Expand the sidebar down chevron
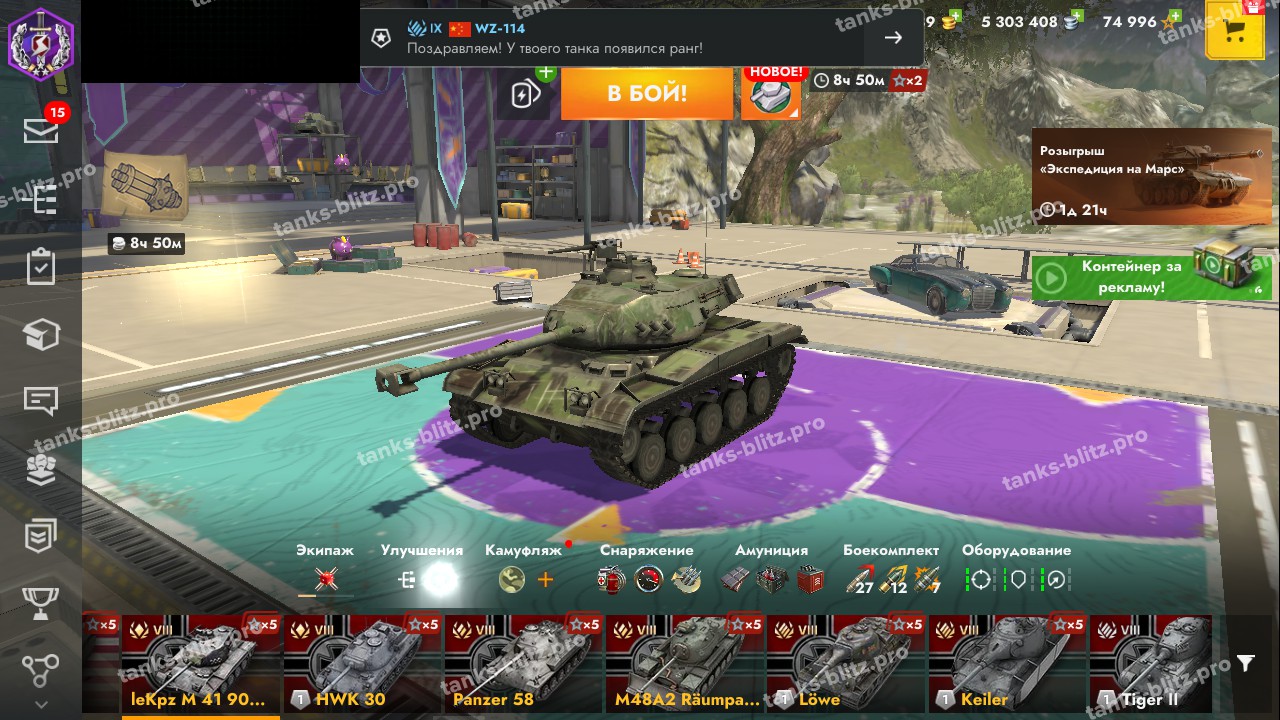 point(41,704)
